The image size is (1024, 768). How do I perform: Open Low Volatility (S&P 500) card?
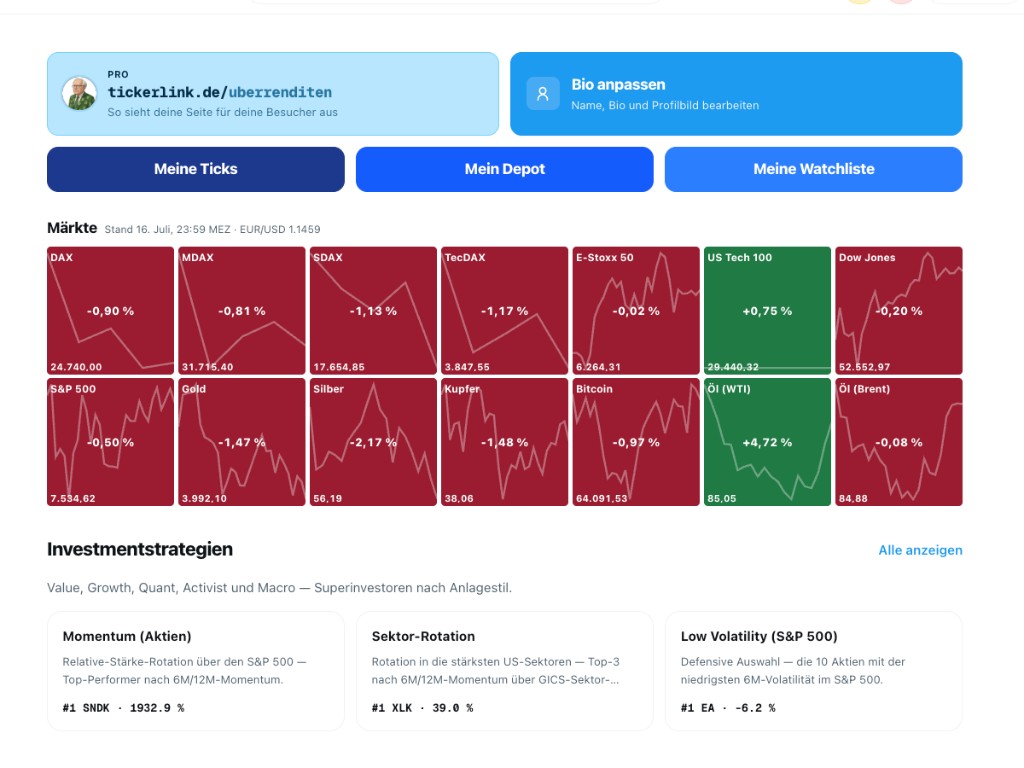click(x=814, y=671)
